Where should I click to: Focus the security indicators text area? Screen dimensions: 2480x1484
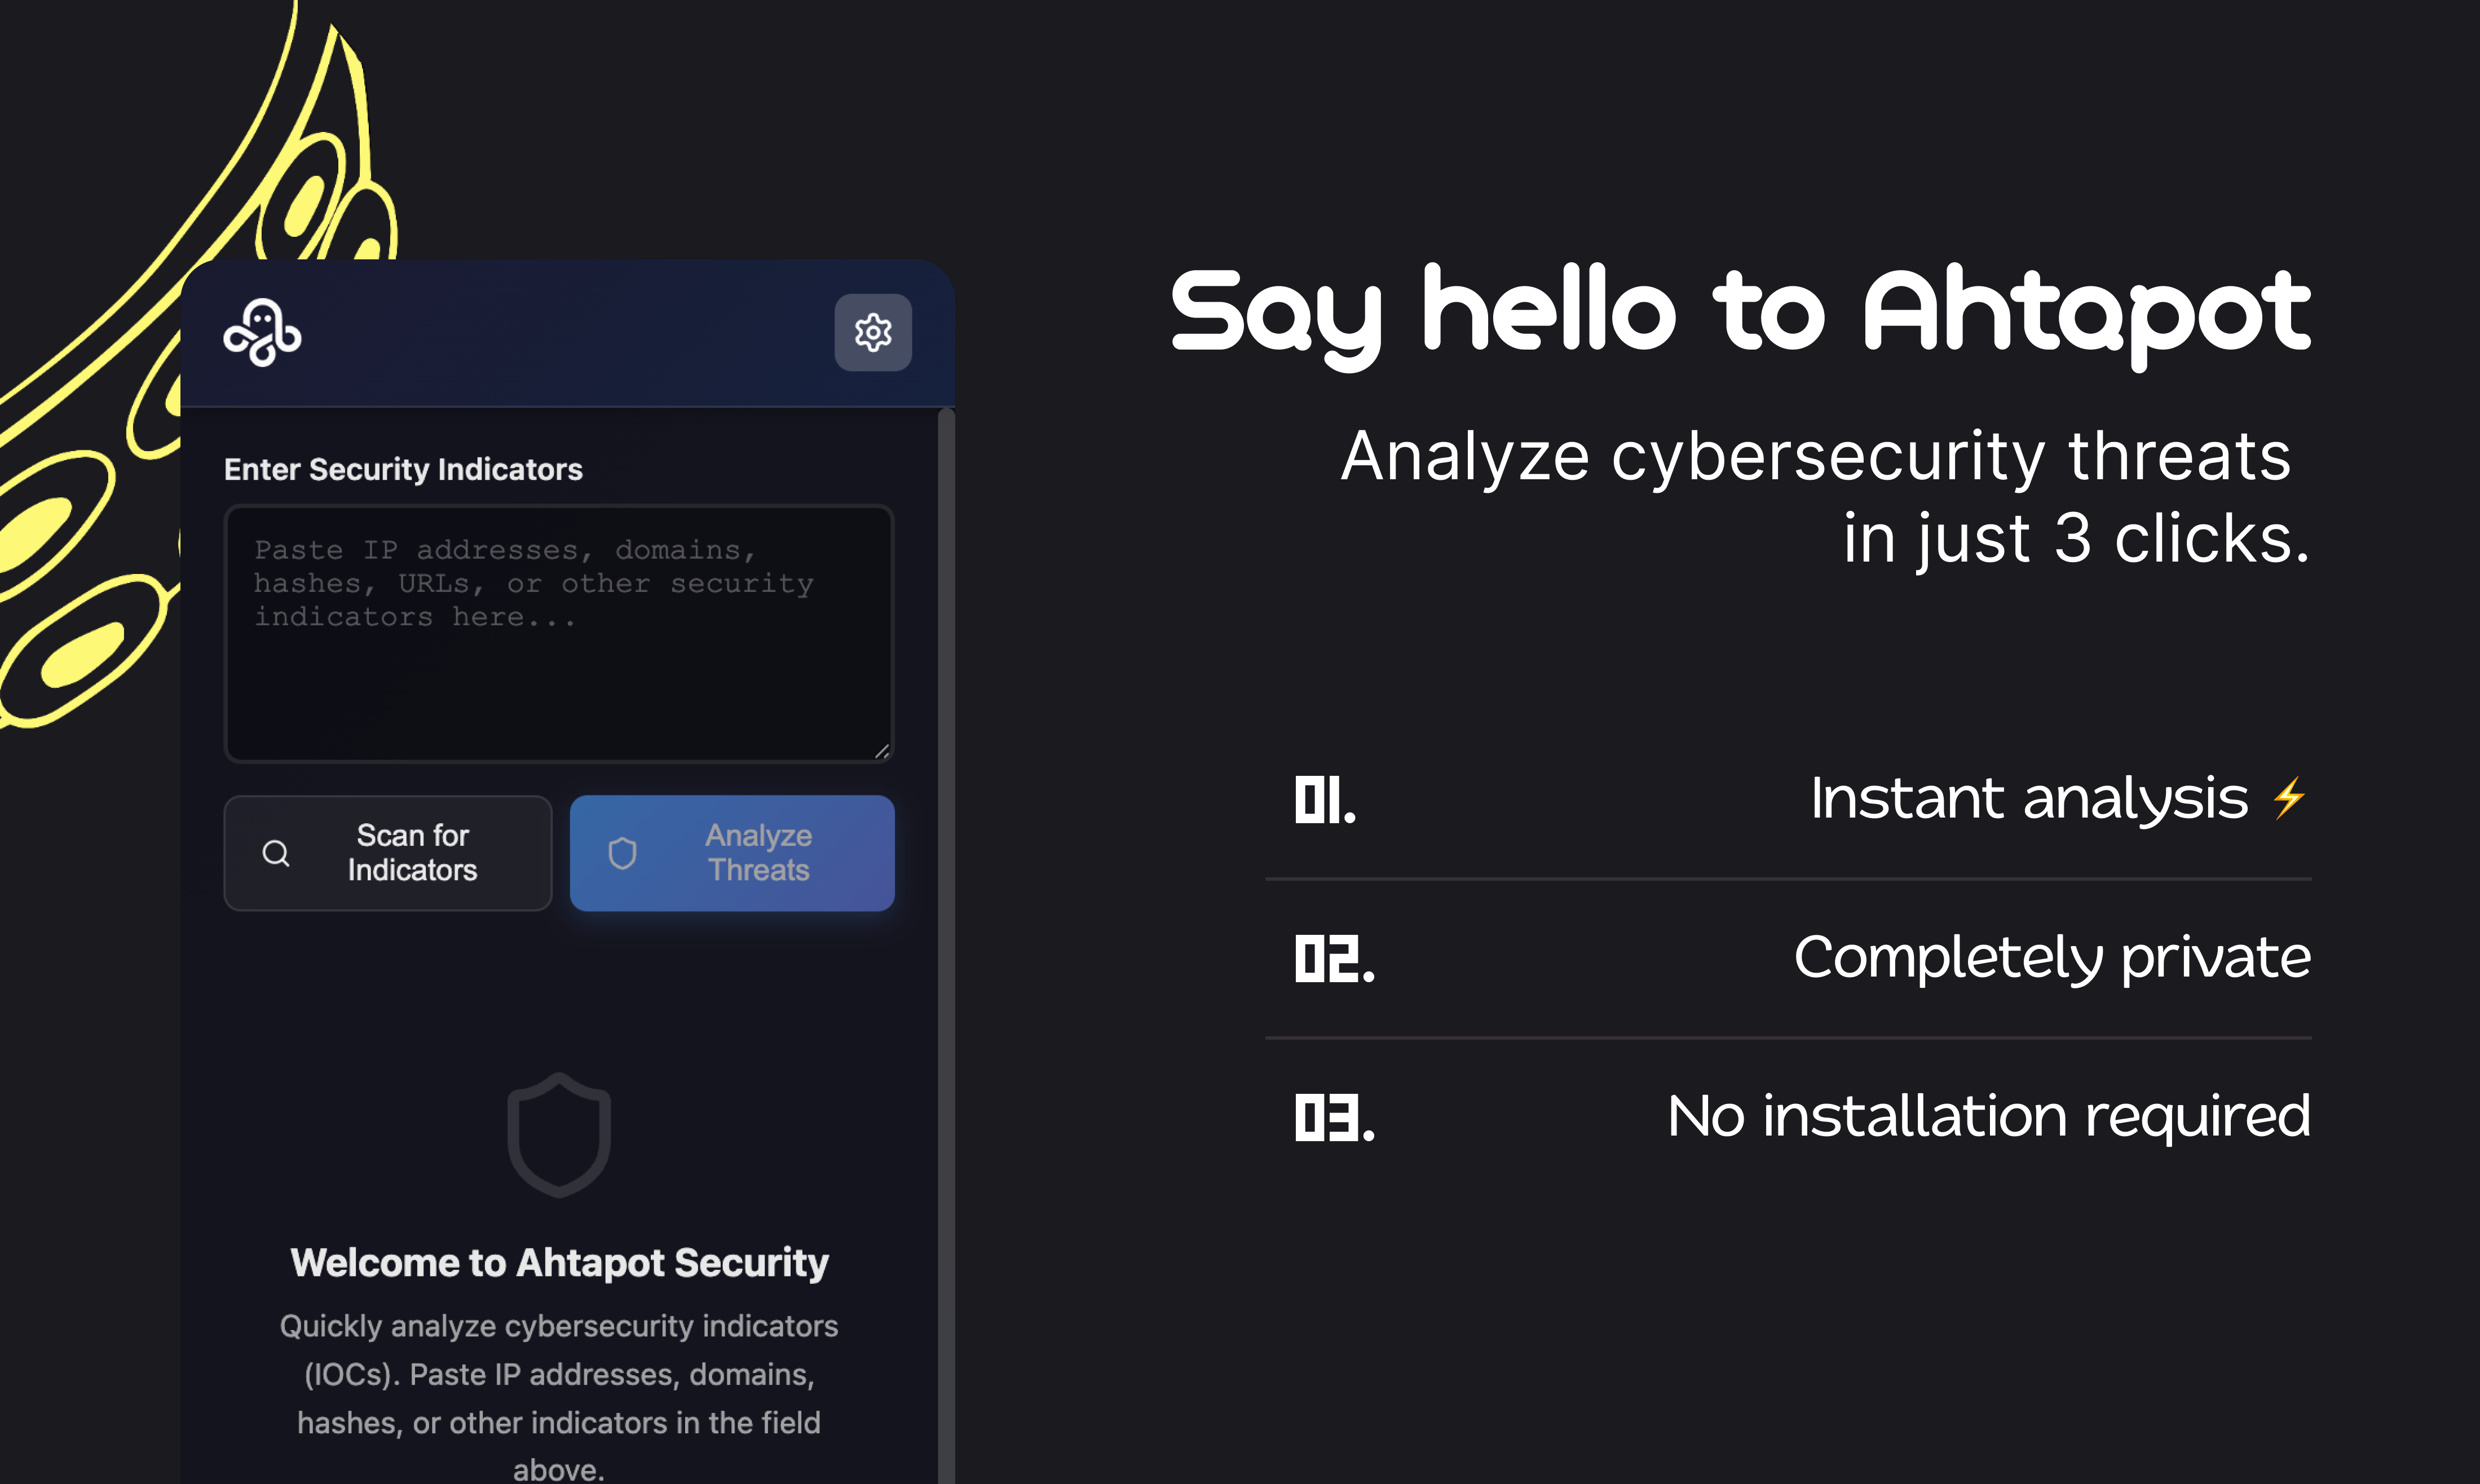pos(559,634)
